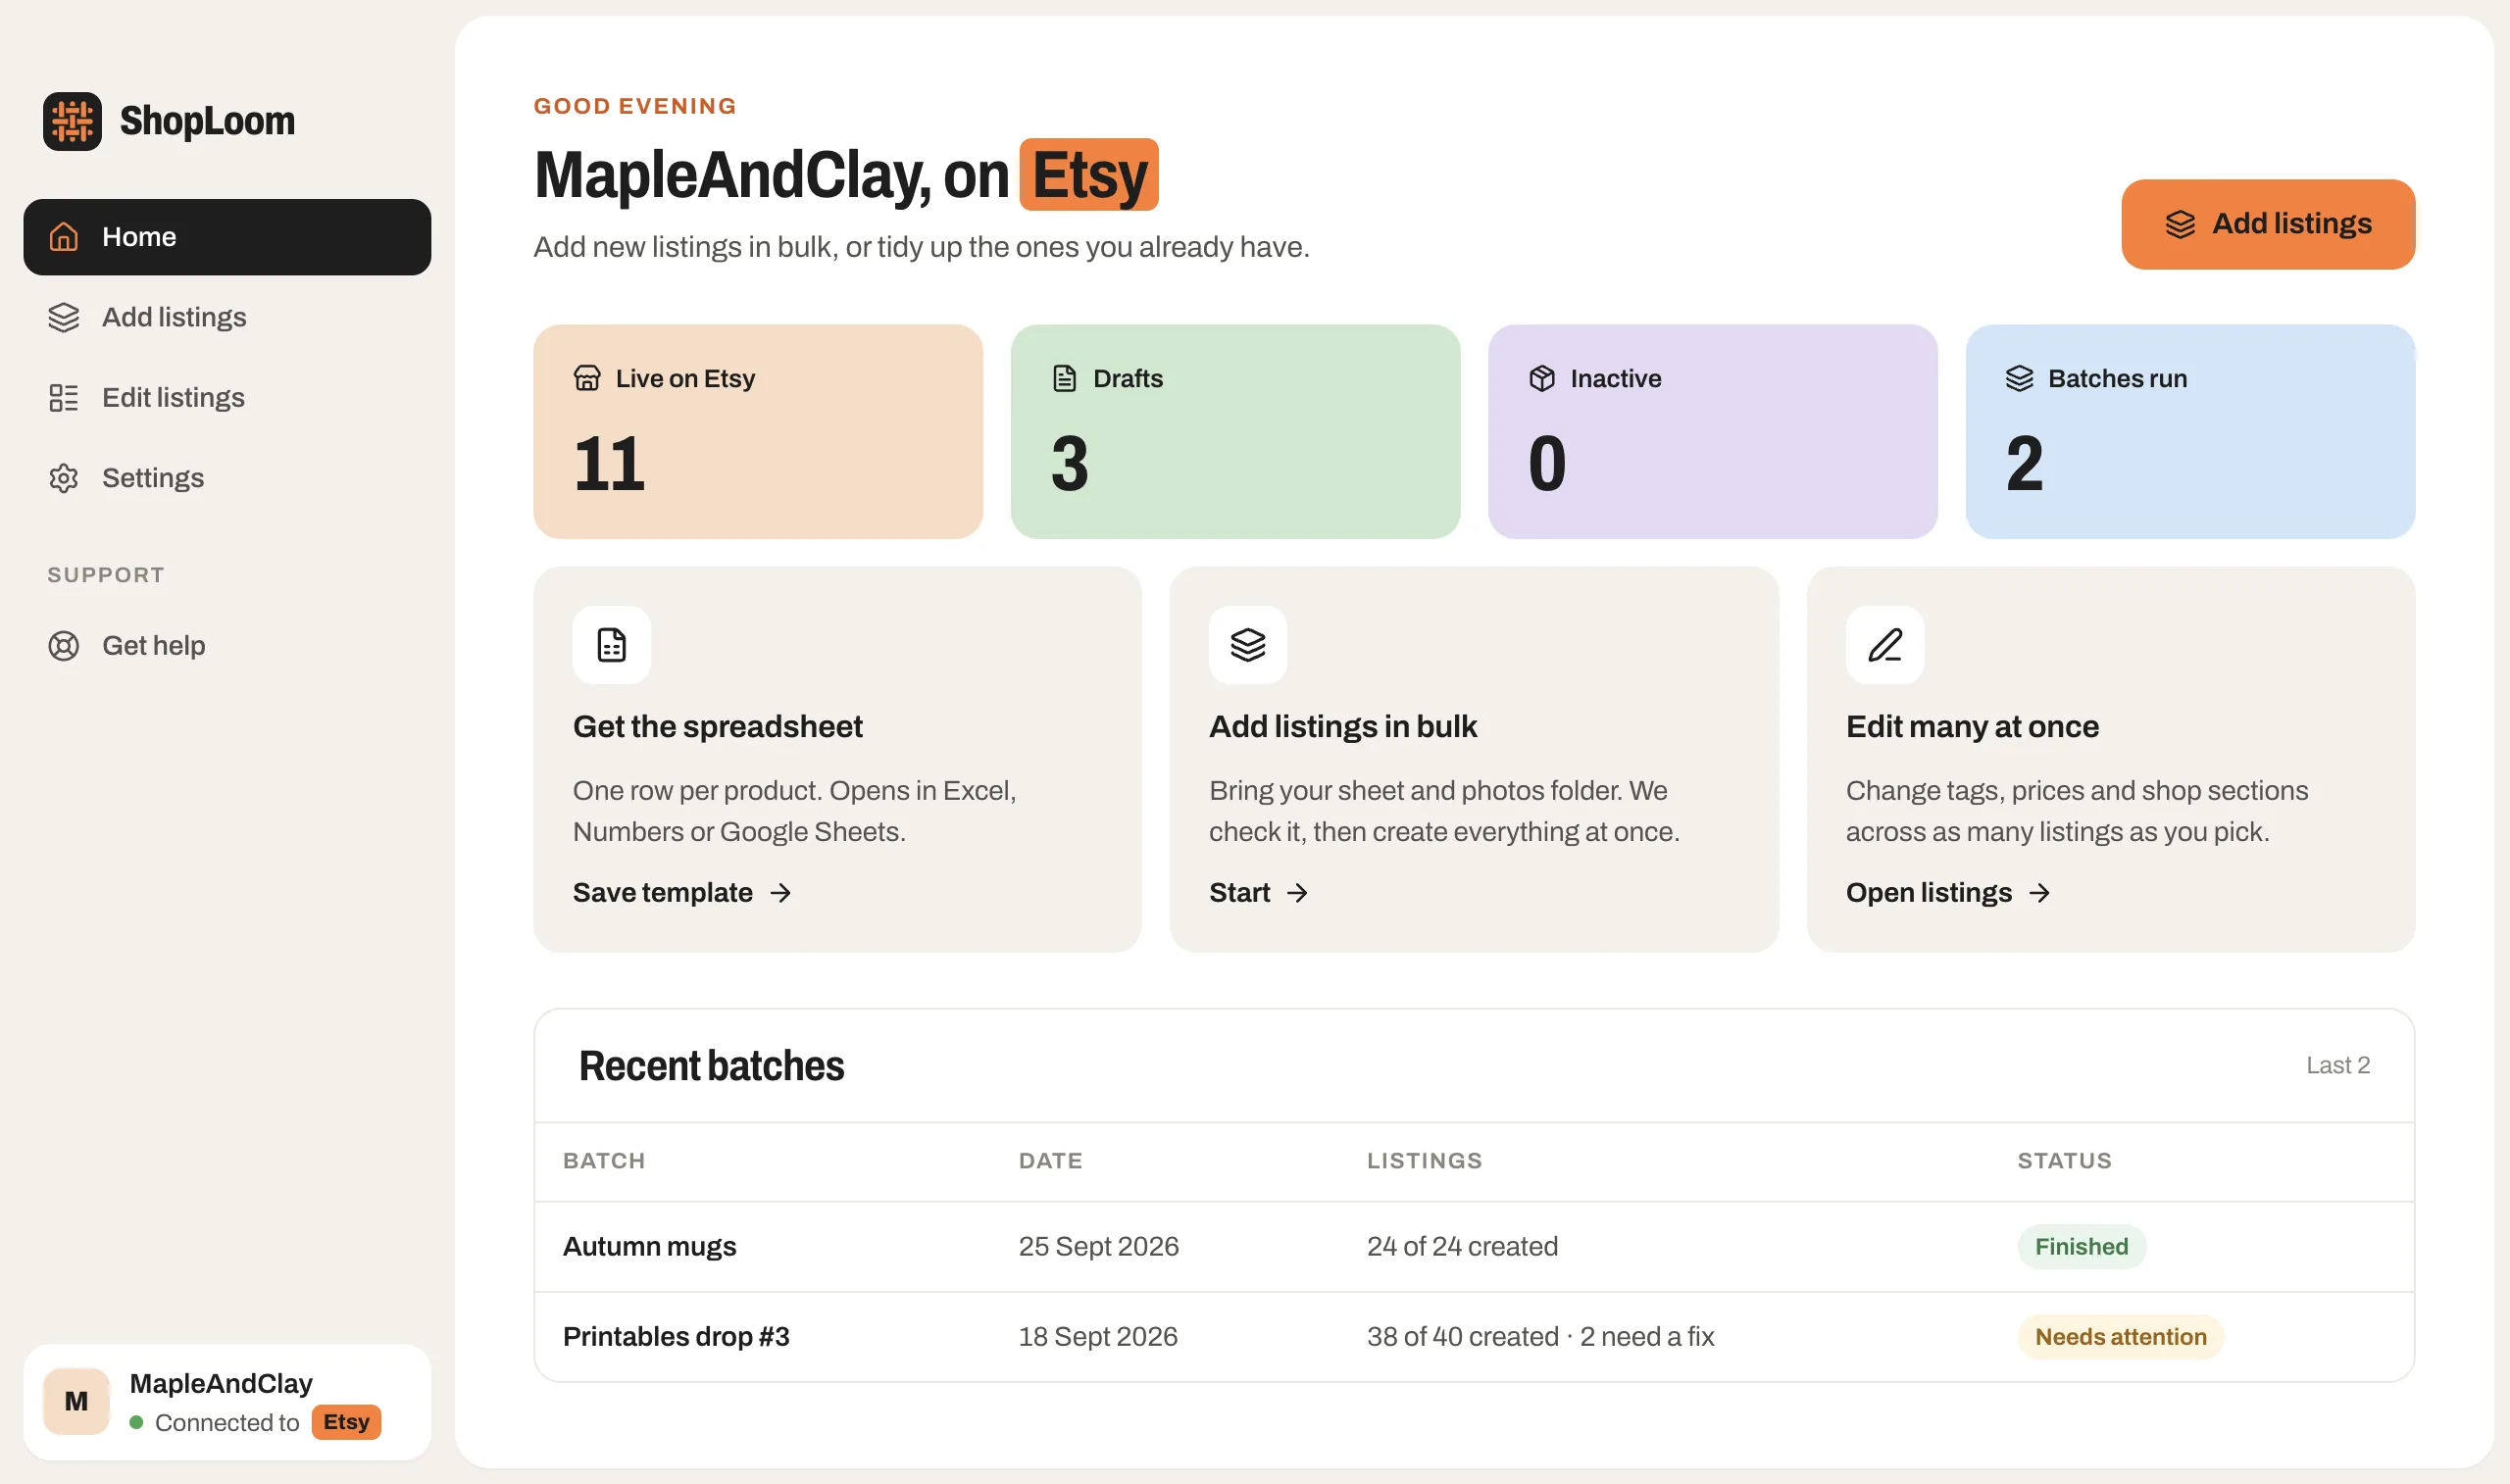Click the ShopLoom woven logo icon

[x=72, y=121]
